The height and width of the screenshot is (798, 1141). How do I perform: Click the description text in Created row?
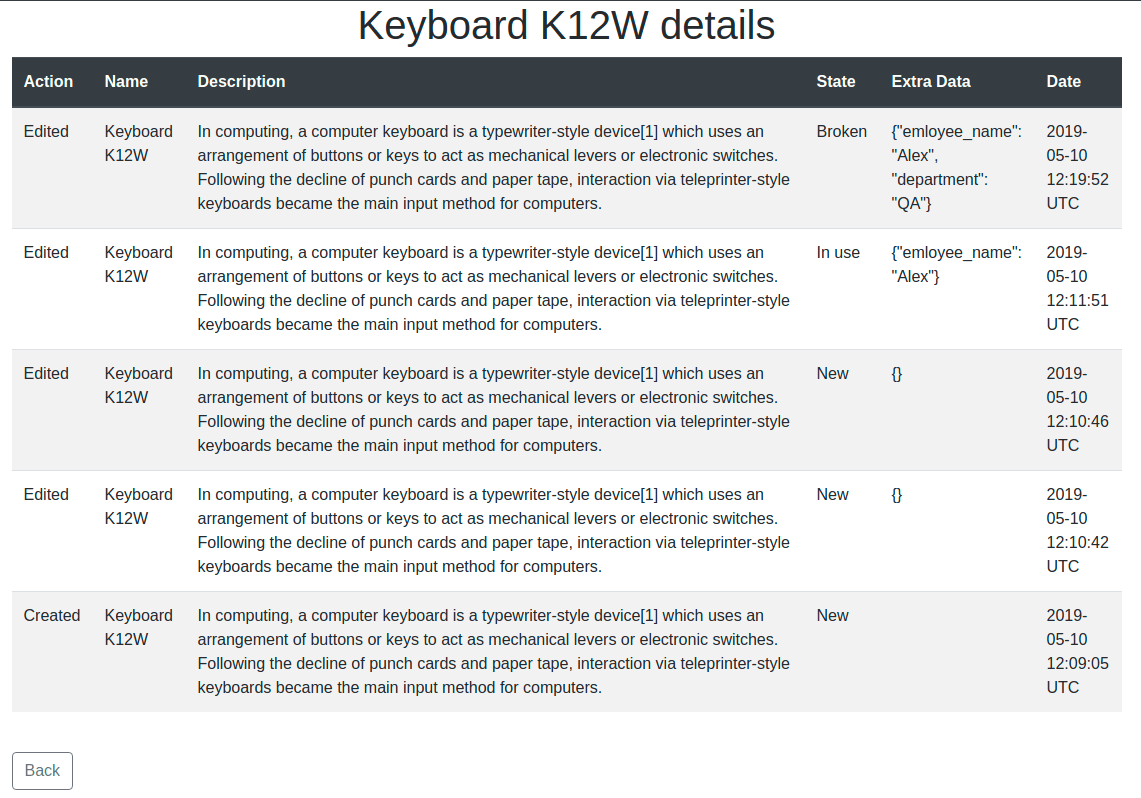[493, 652]
